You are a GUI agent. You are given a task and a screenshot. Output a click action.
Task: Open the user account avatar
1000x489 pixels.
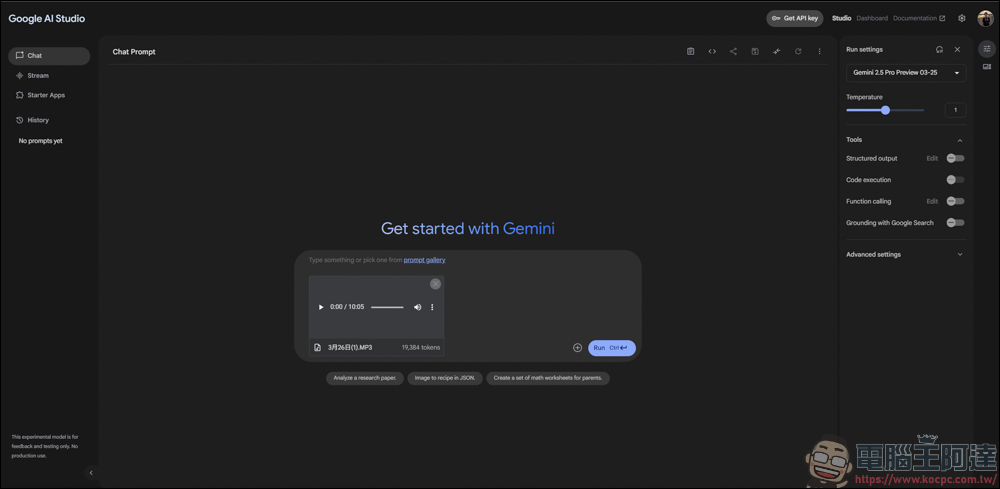985,18
